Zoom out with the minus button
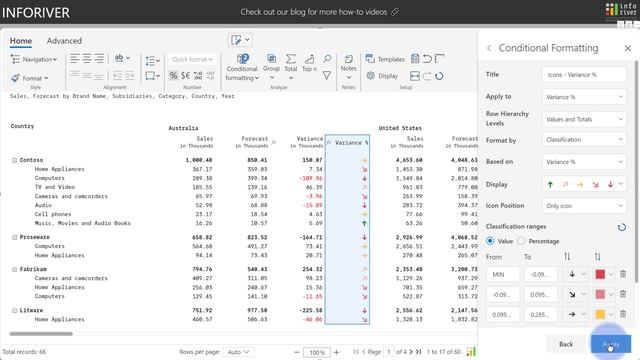Image resolution: width=640 pixels, height=360 pixels. (x=297, y=352)
